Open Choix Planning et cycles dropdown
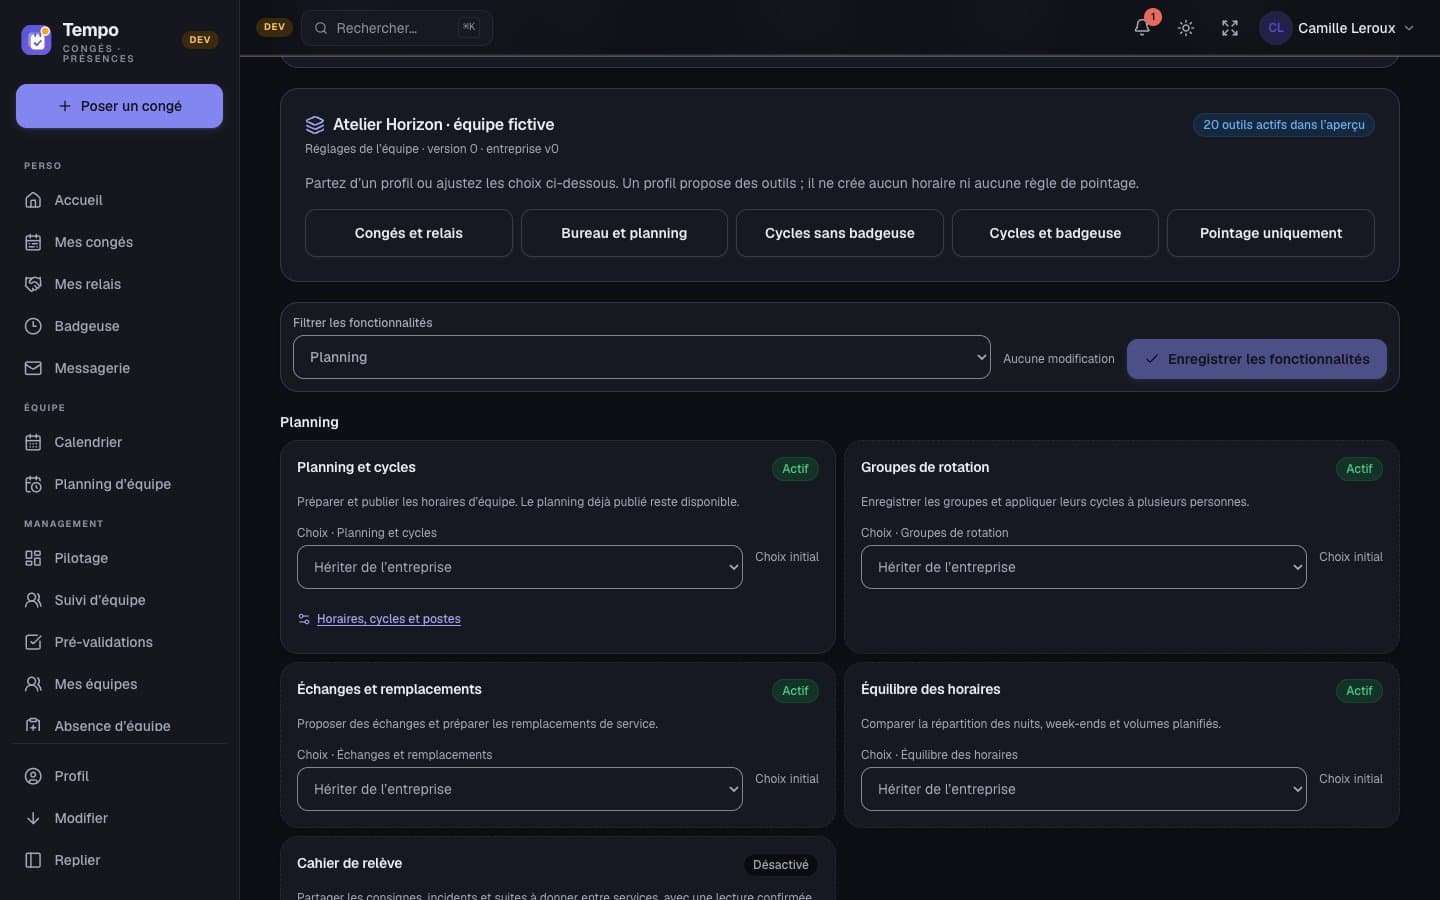Screen dimensions: 1440x900 (519, 567)
